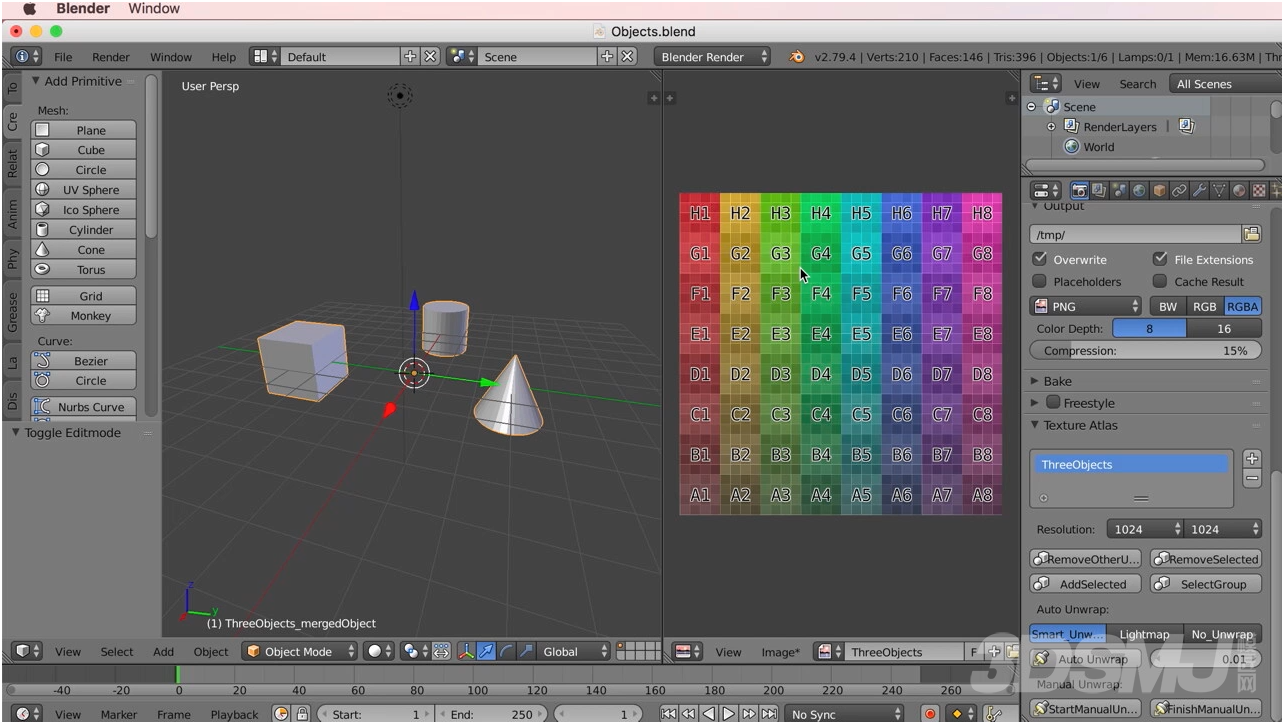Select BW color mode
The width and height of the screenshot is (1284, 724).
pos(1168,306)
